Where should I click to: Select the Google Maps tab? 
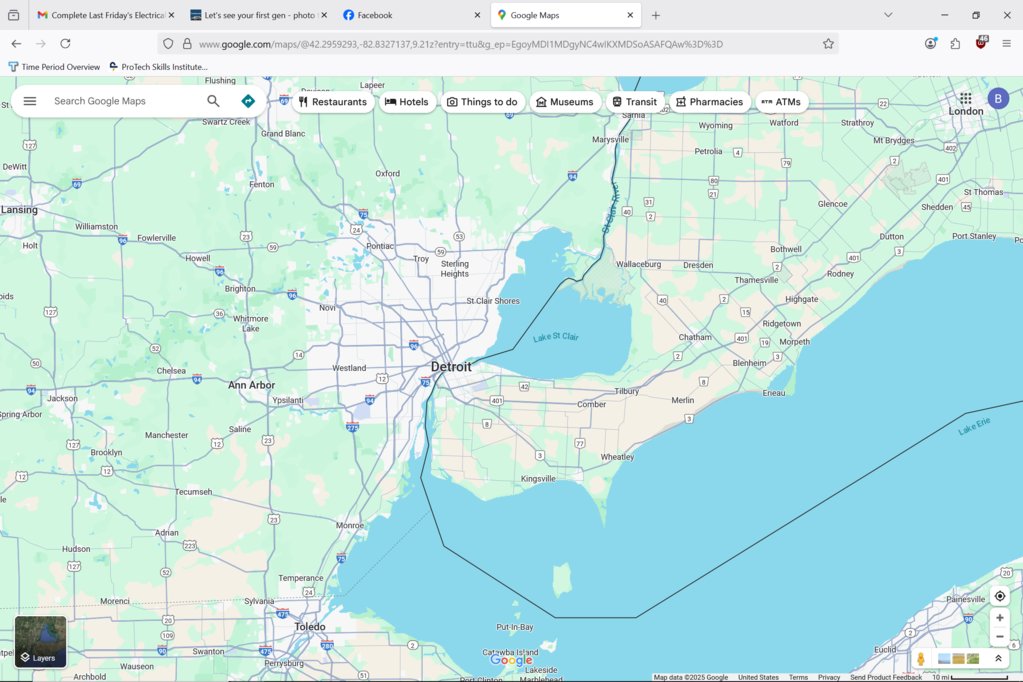(566, 15)
